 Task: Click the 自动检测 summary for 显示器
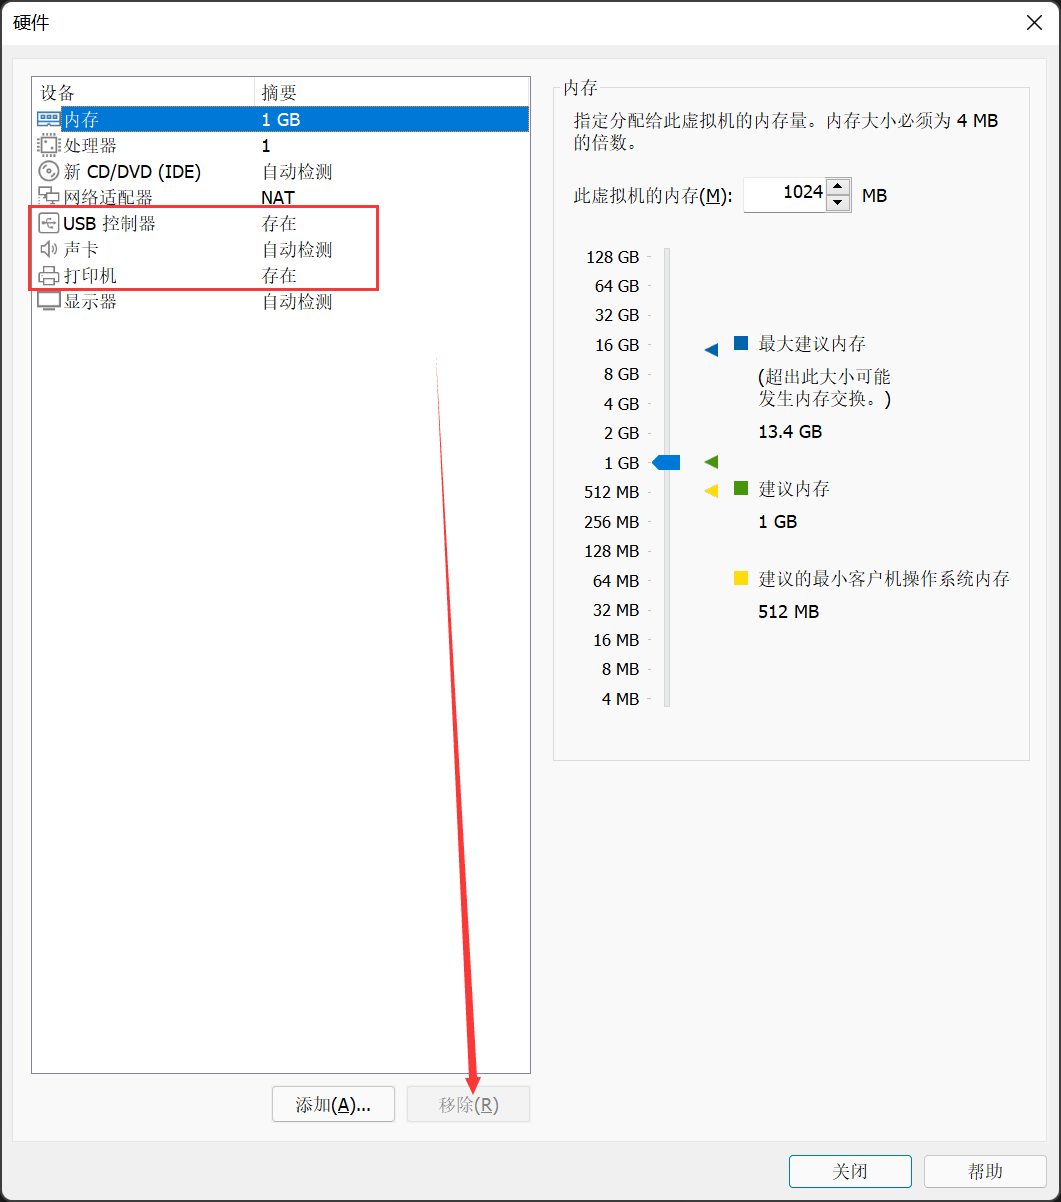(x=297, y=301)
